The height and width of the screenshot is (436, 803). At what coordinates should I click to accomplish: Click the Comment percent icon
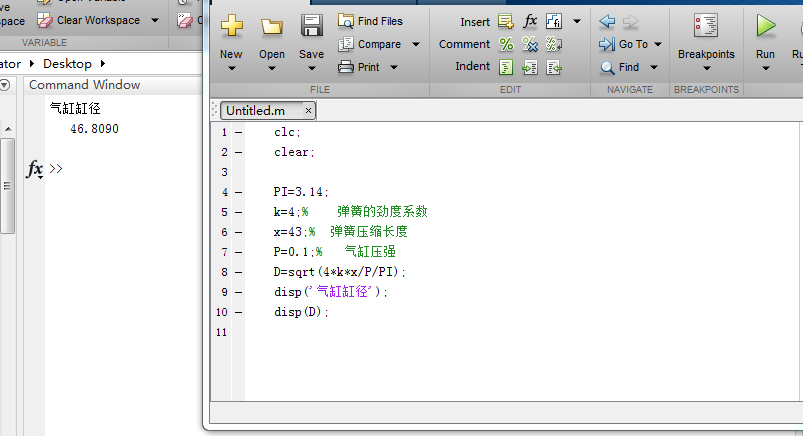coord(506,45)
